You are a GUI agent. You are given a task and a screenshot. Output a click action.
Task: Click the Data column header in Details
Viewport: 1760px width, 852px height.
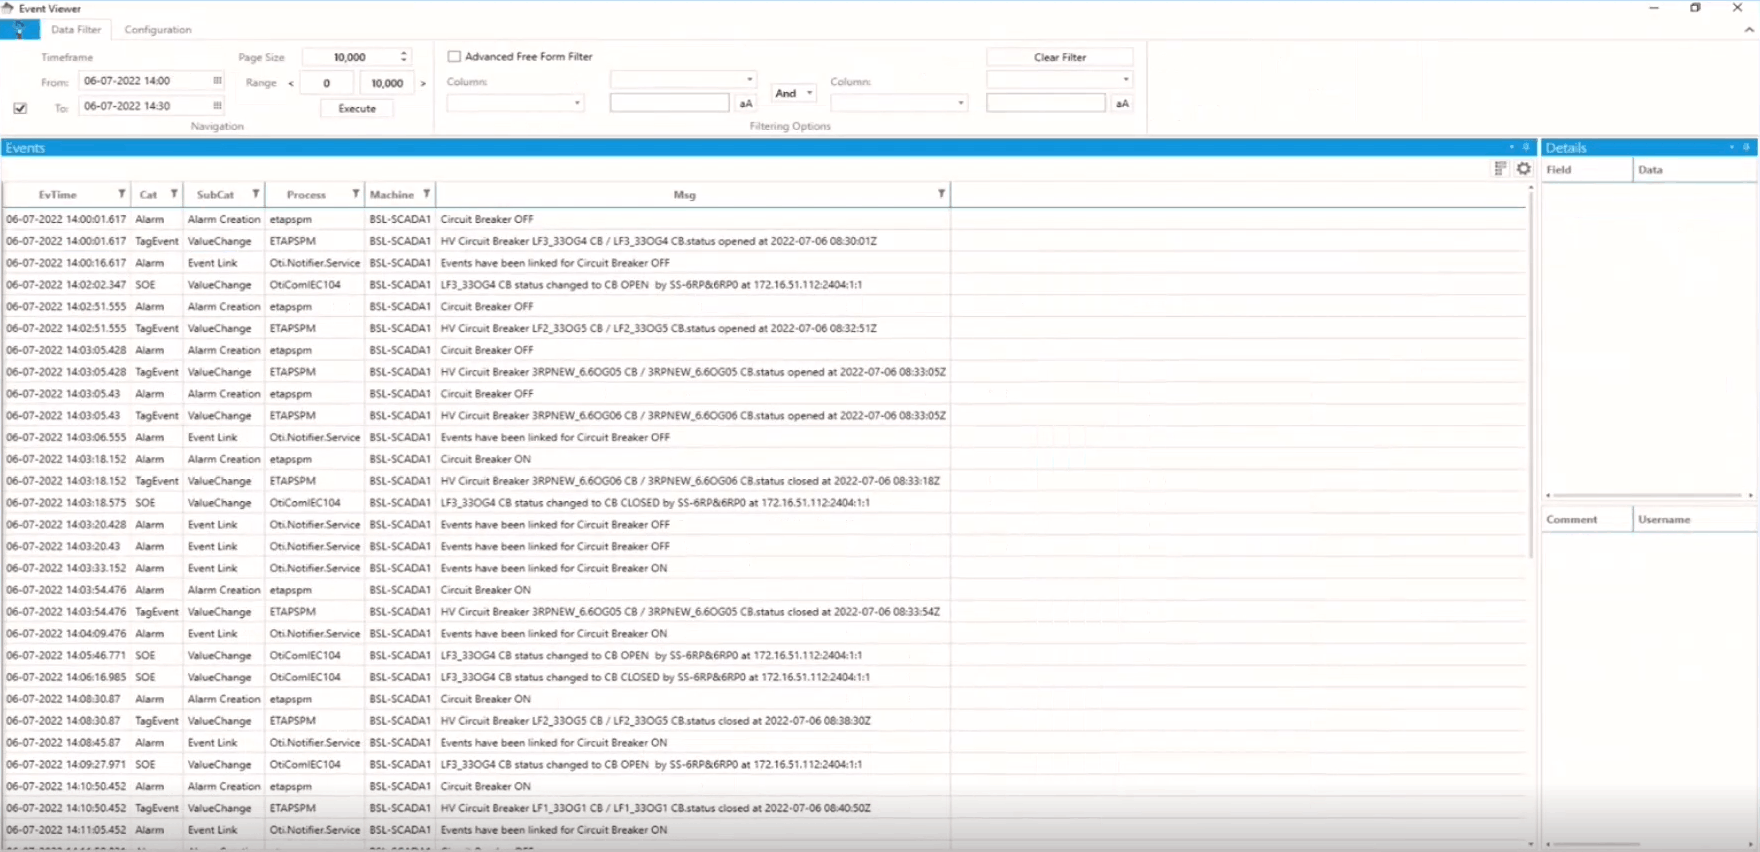pos(1694,170)
